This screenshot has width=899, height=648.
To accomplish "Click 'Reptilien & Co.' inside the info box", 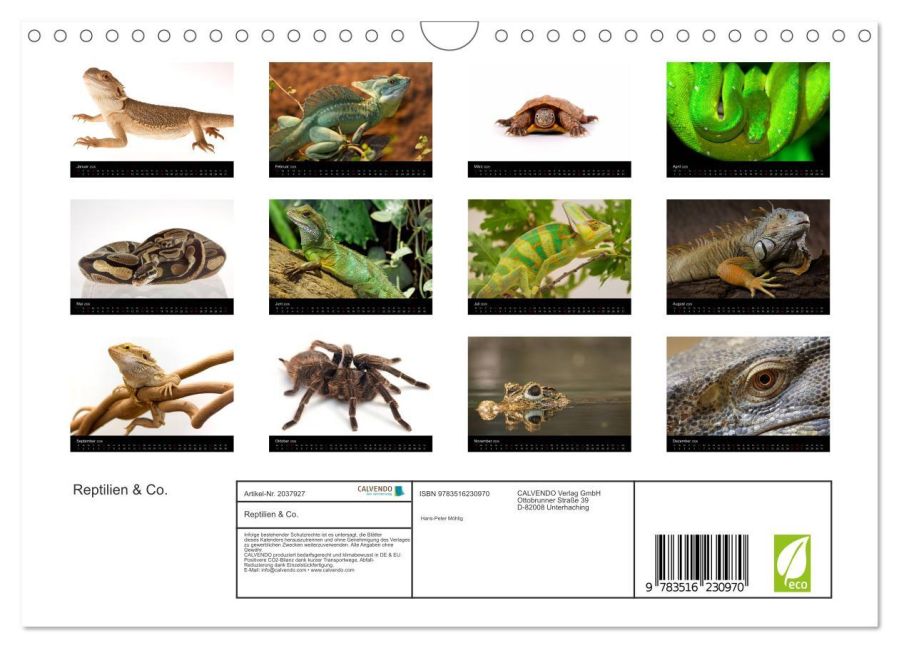I will coord(271,514).
